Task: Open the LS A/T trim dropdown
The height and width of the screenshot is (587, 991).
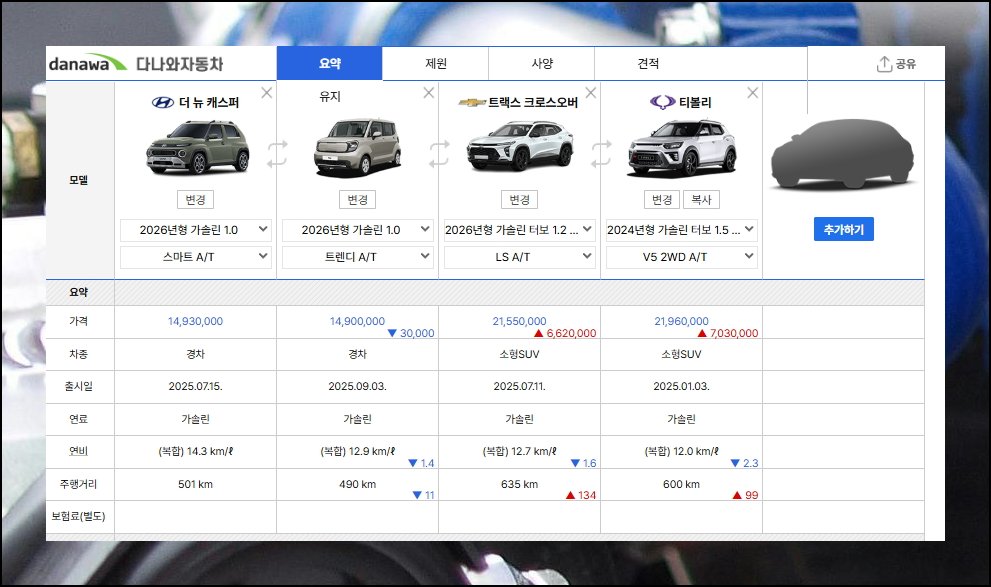Action: 519,257
